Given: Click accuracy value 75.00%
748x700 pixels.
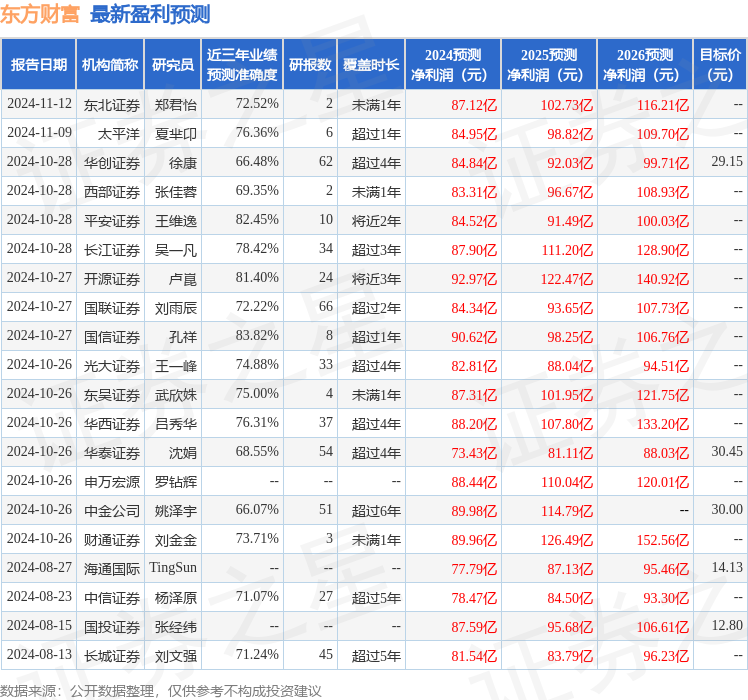Looking at the screenshot, I should (x=257, y=394).
